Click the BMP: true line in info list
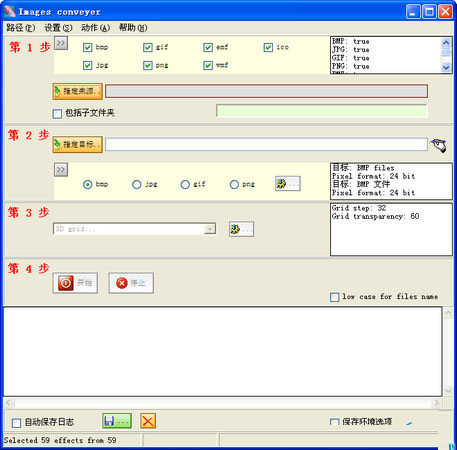457x450 pixels. coord(351,41)
